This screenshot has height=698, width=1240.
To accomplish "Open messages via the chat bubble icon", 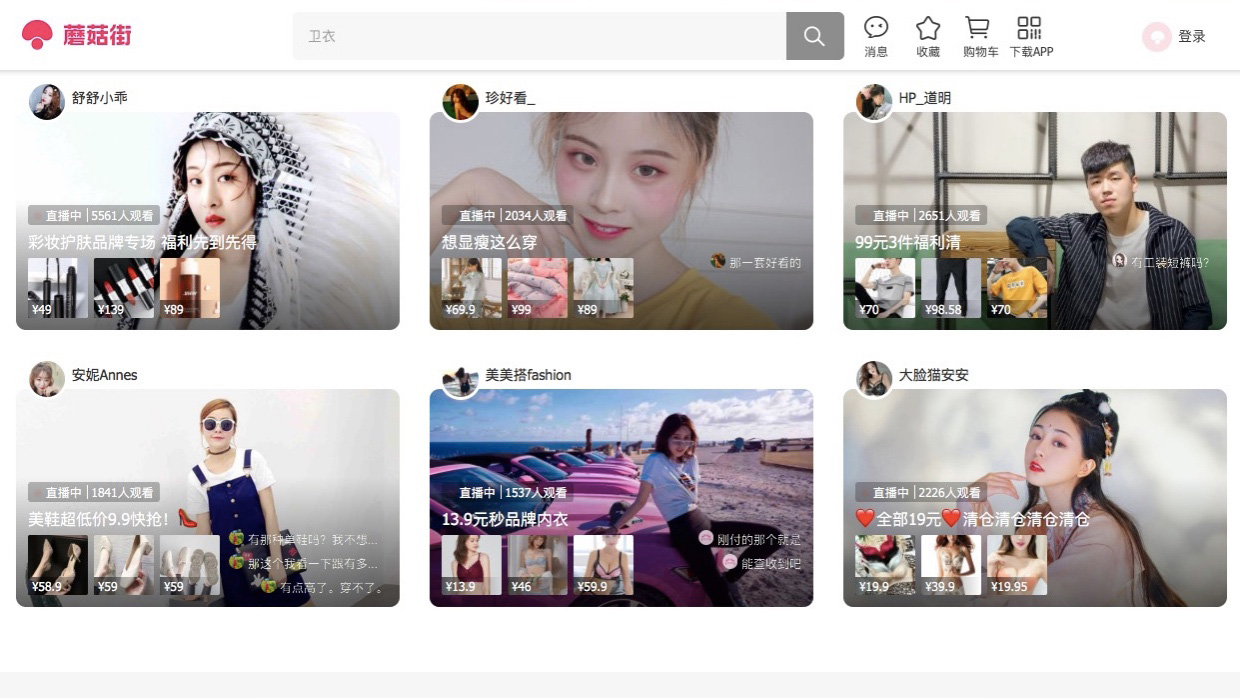I will coord(876,28).
